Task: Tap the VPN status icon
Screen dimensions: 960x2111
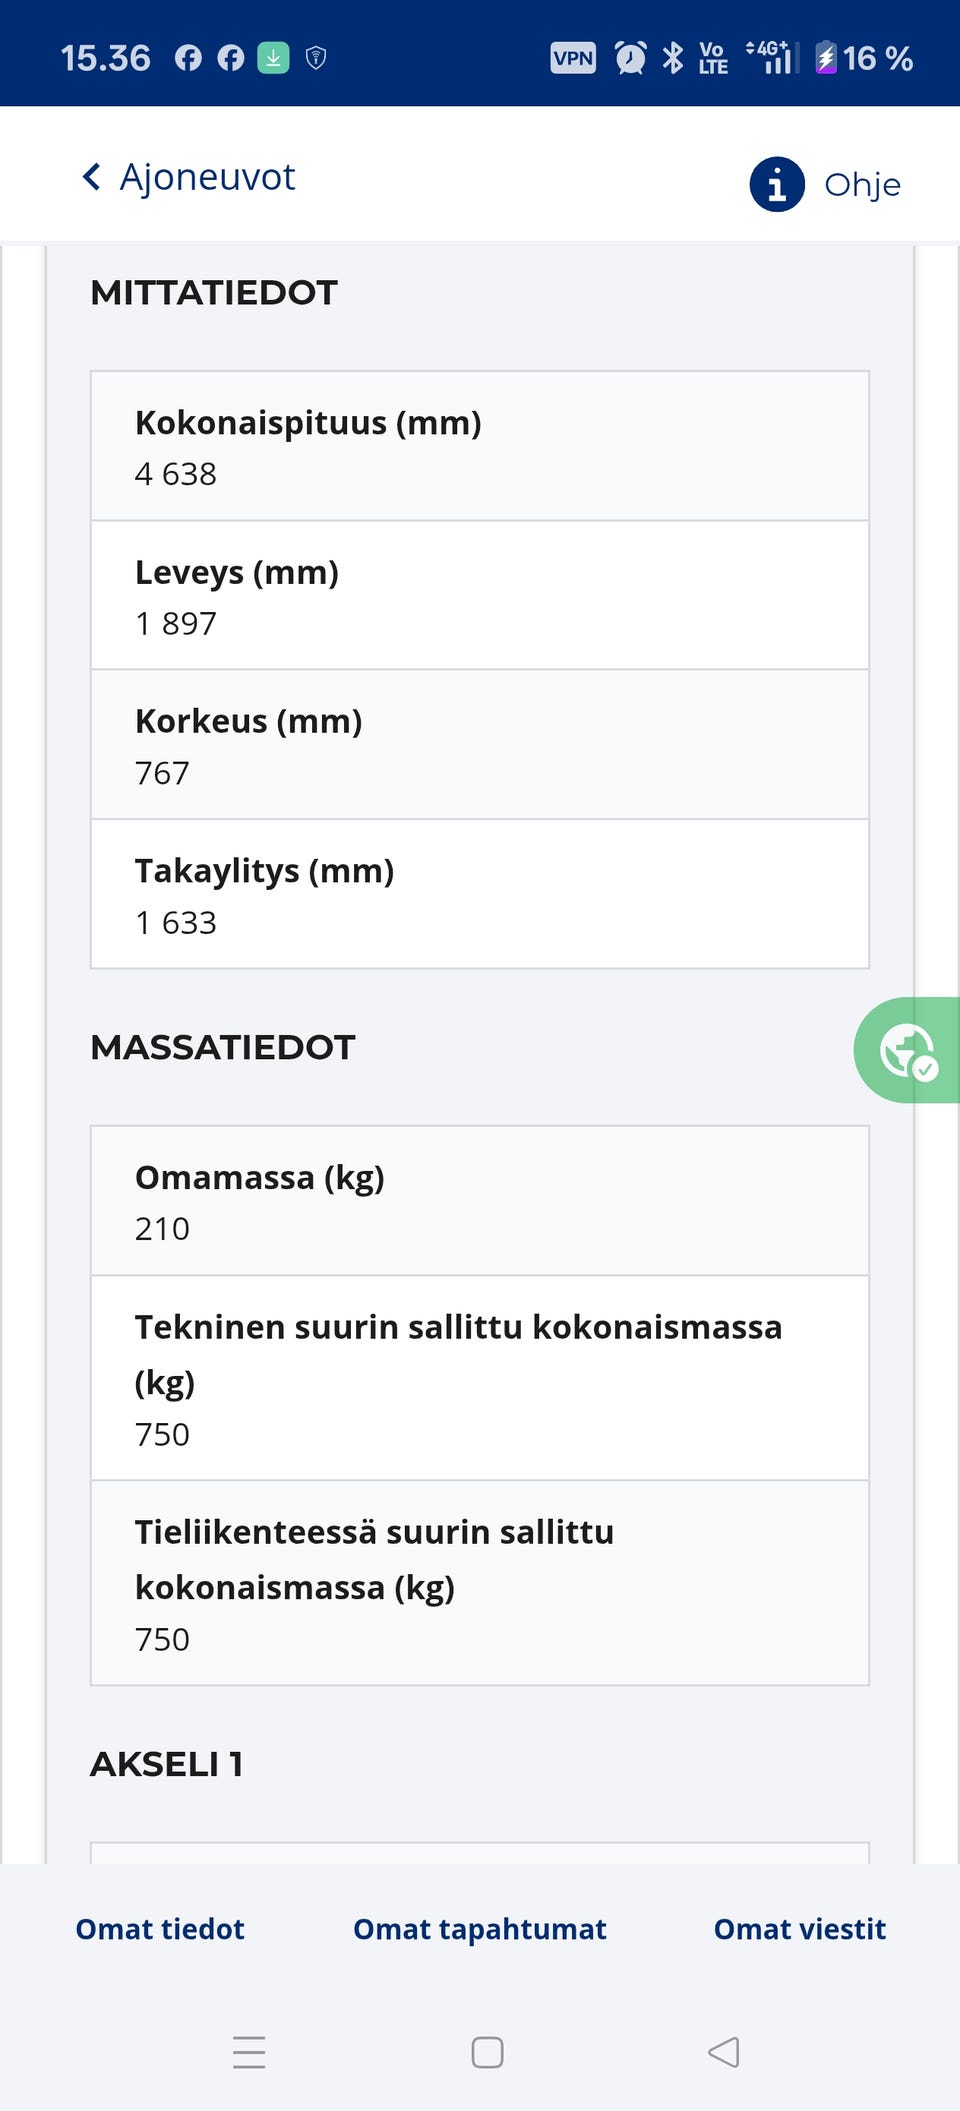Action: pos(573,58)
